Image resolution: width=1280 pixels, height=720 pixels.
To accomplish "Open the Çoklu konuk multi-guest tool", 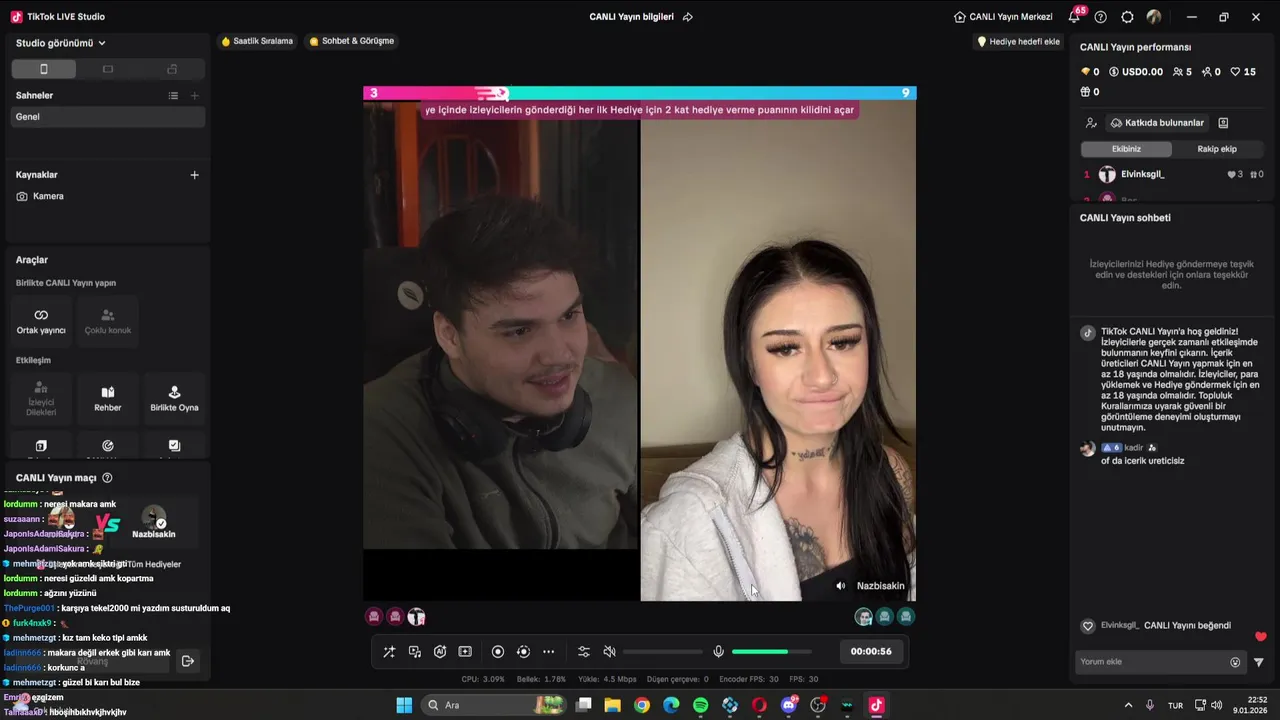I will [x=108, y=321].
